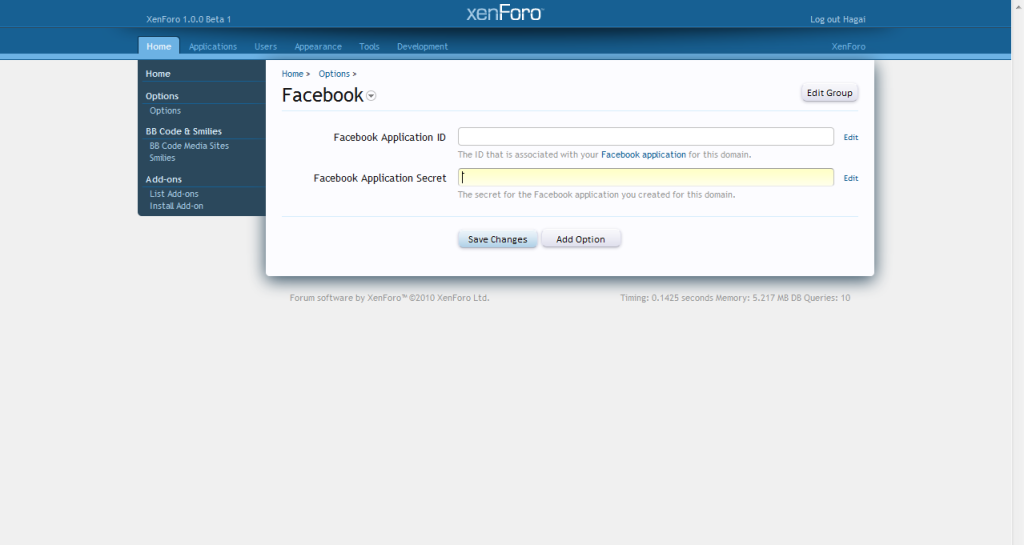Open the Facebook application hyperlink

(x=643, y=155)
